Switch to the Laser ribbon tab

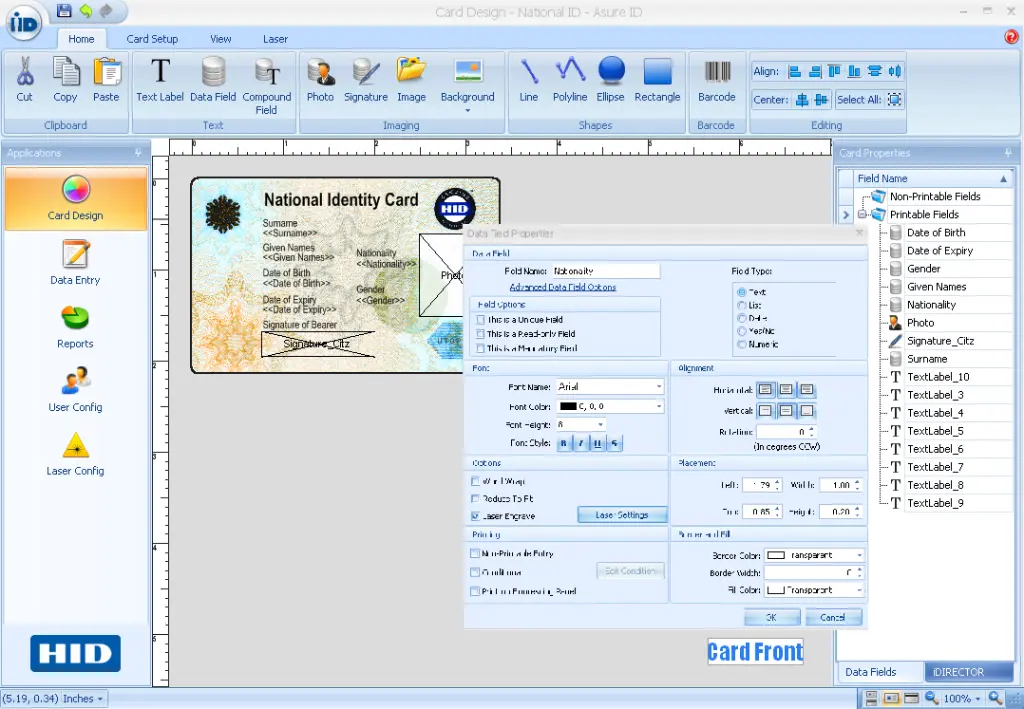(275, 39)
